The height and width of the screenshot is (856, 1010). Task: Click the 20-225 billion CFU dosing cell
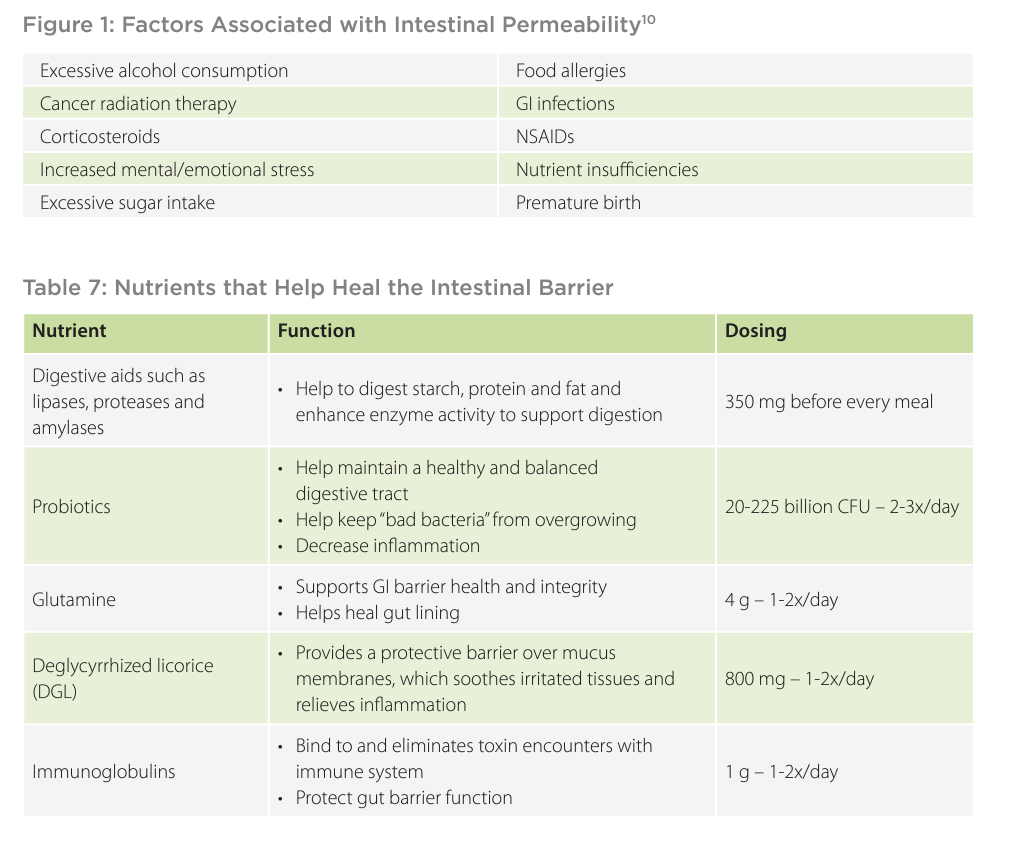point(842,506)
